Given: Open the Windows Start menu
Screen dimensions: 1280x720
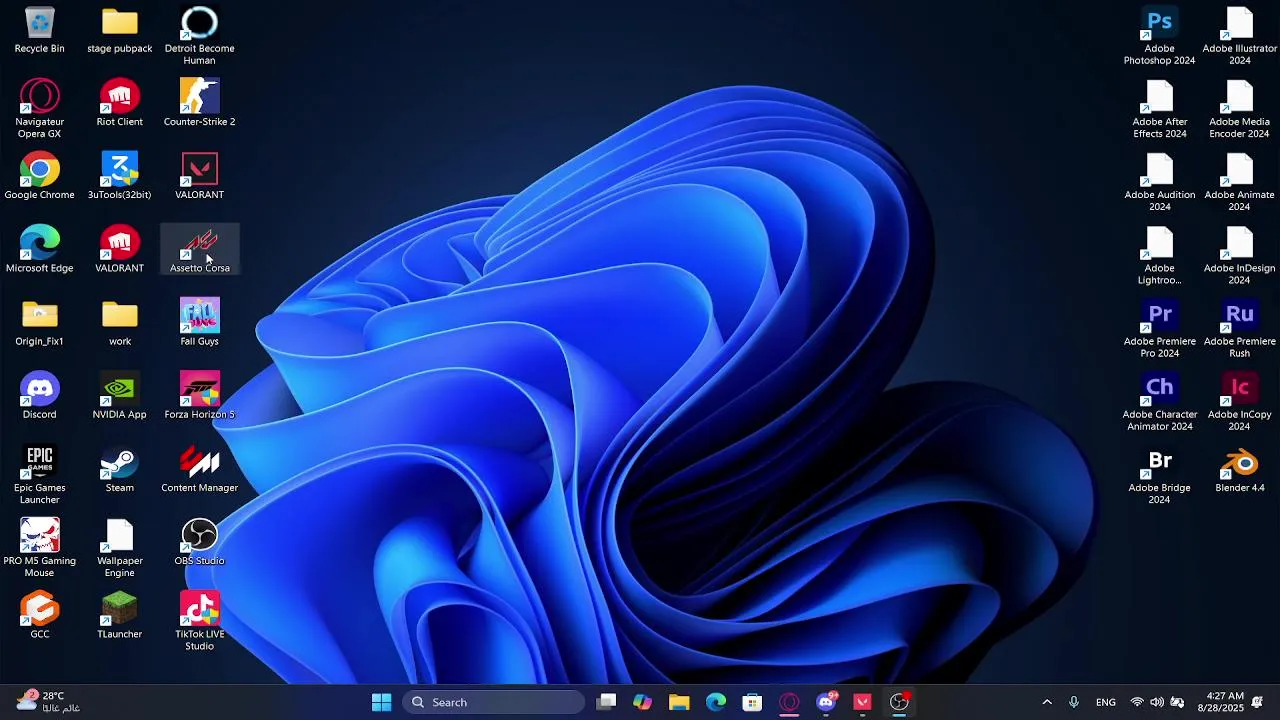Looking at the screenshot, I should [381, 702].
